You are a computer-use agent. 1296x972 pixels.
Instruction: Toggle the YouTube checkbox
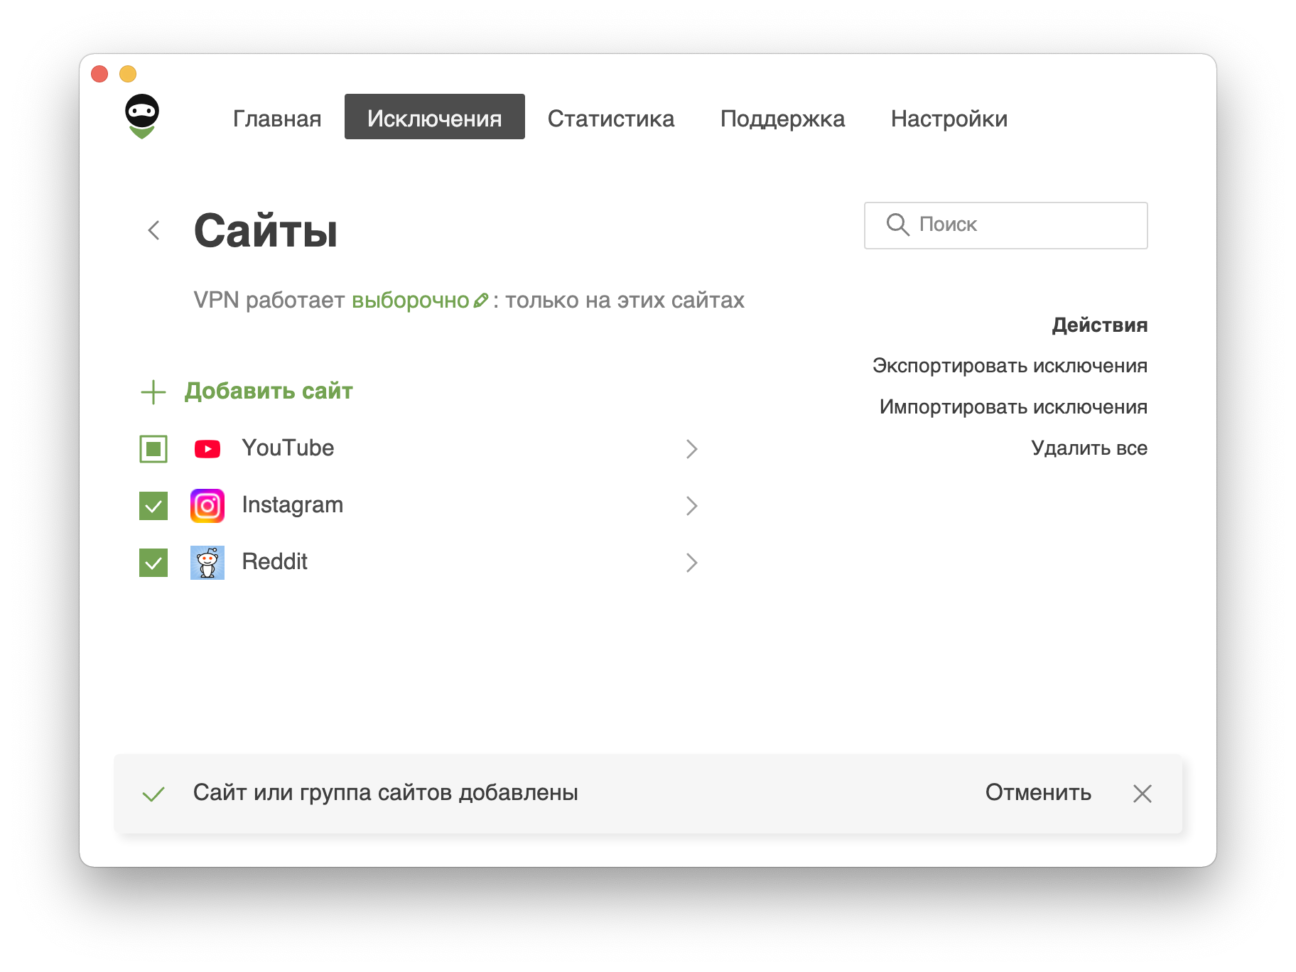pos(153,449)
